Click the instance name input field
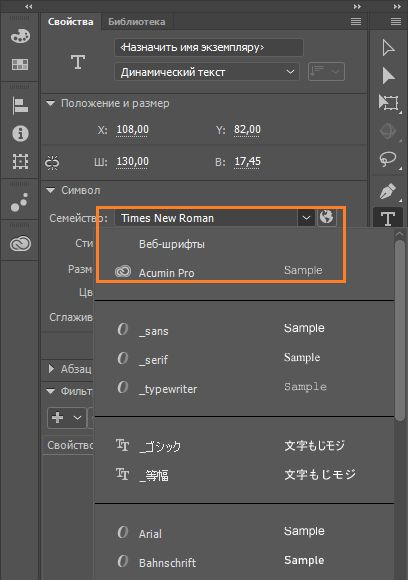The height and width of the screenshot is (580, 408). pyautogui.click(x=209, y=47)
